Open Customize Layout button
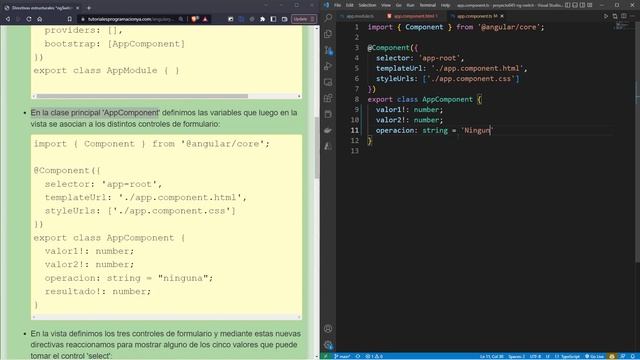This screenshot has height=360, width=640. [x=590, y=5]
